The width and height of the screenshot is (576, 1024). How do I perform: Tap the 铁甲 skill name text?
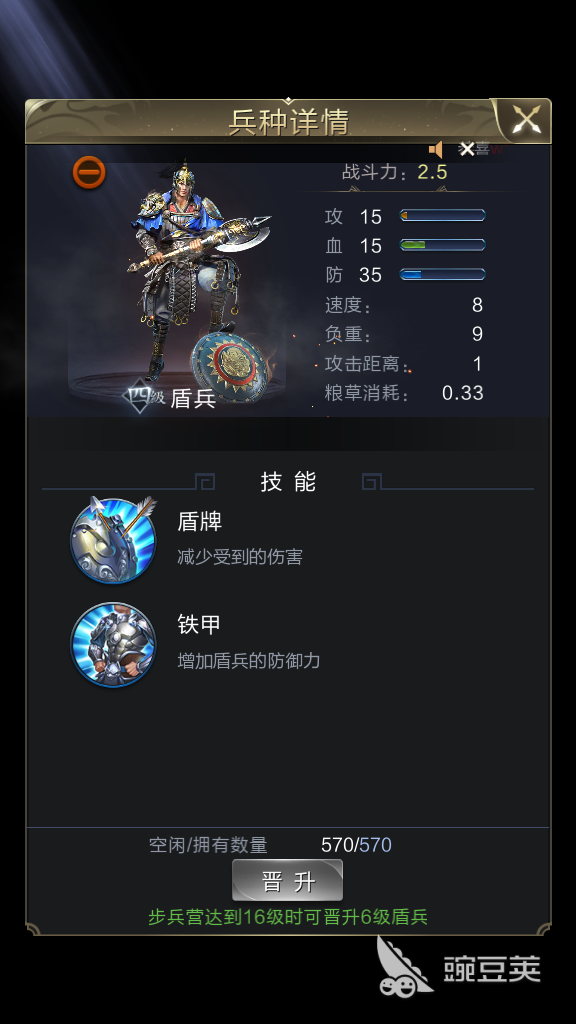[200, 625]
